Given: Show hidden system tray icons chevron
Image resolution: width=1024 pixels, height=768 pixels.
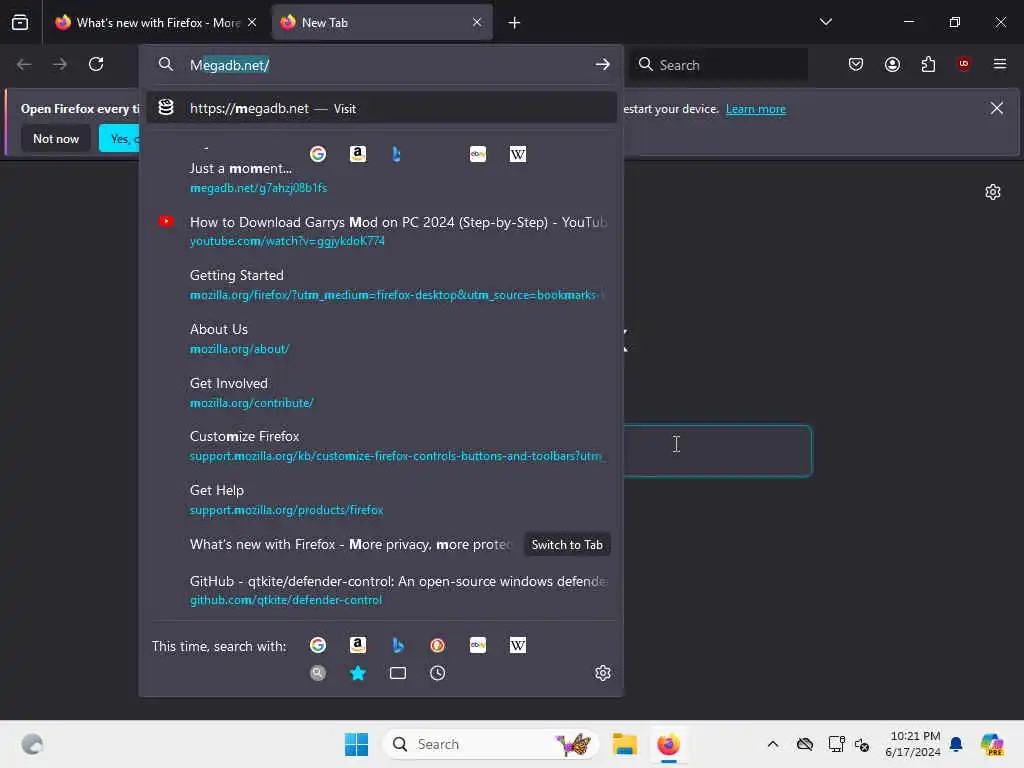Looking at the screenshot, I should coord(773,744).
